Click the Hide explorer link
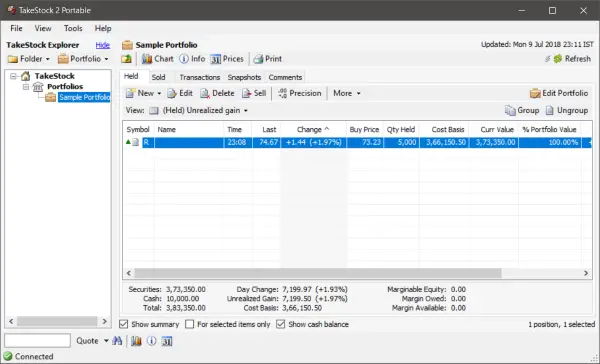The height and width of the screenshot is (364, 600). 103,45
